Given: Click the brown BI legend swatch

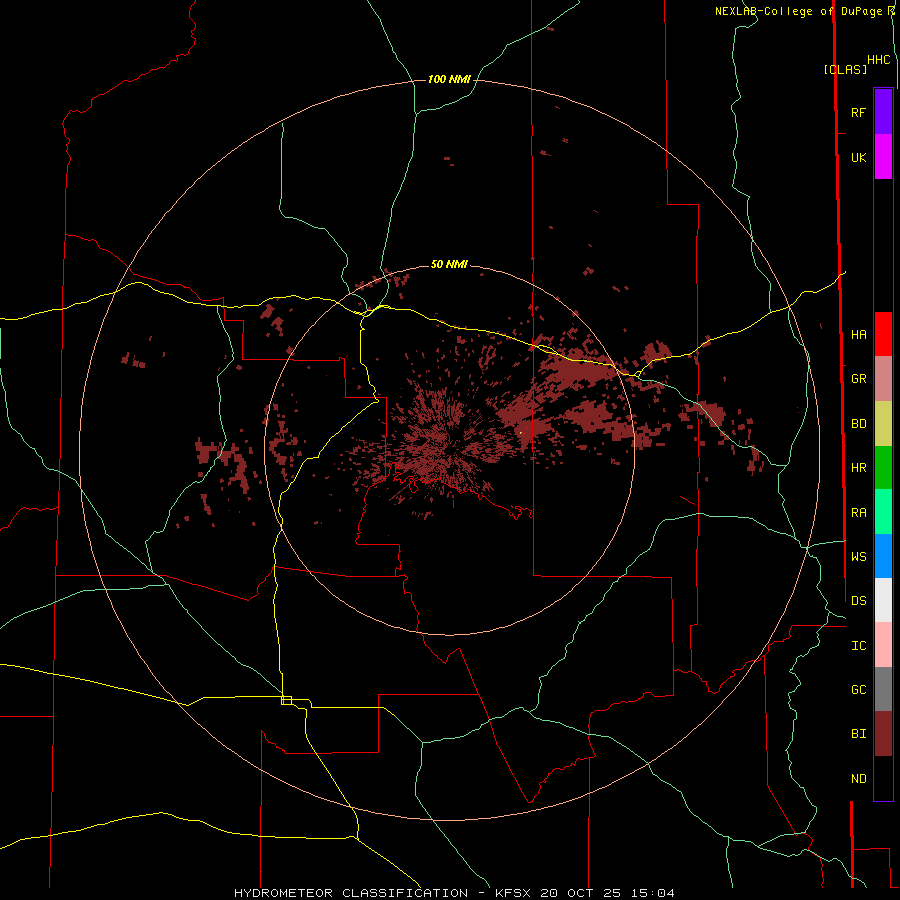Looking at the screenshot, I should click(x=883, y=734).
